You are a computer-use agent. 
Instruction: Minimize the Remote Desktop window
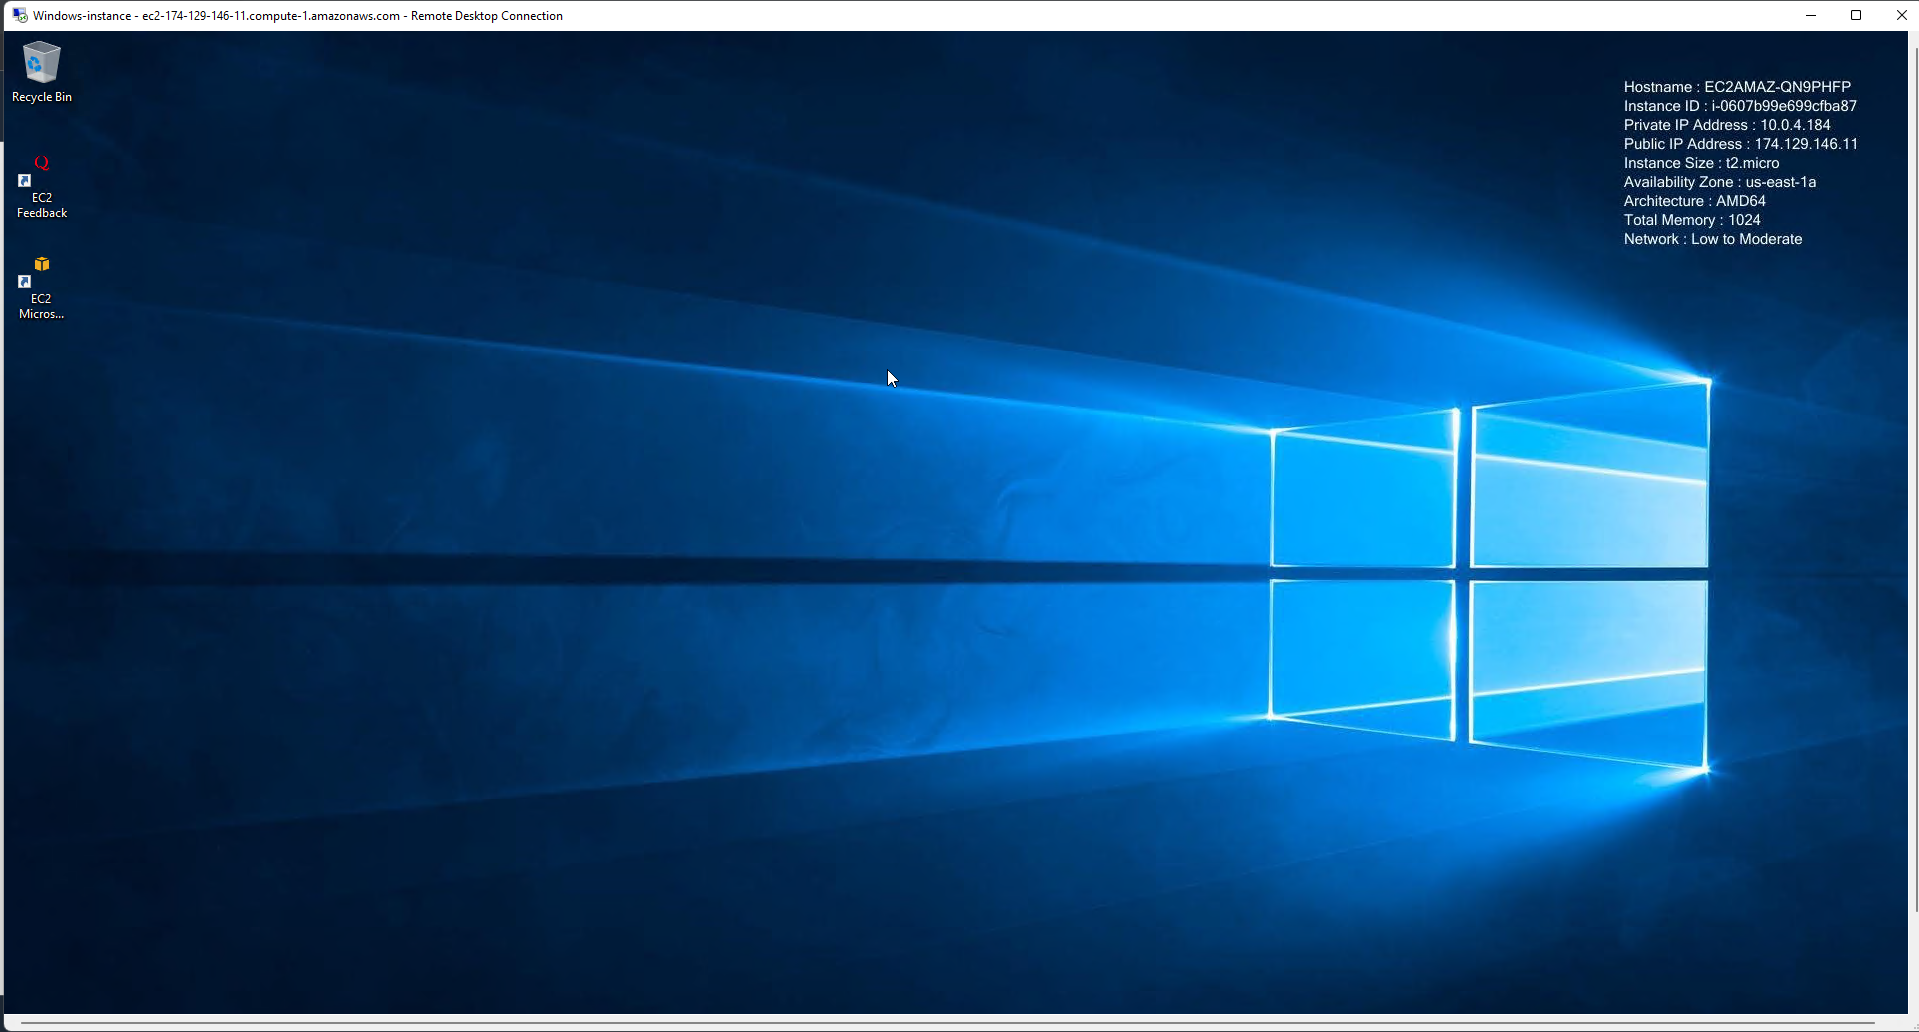coord(1811,15)
